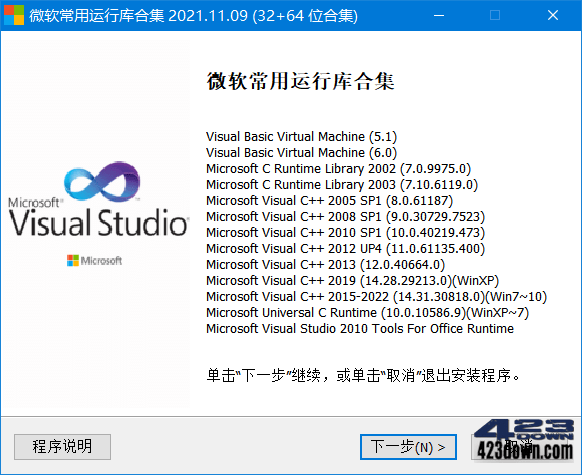Open the 程序说明 button
This screenshot has height=475, width=582.
point(62,447)
